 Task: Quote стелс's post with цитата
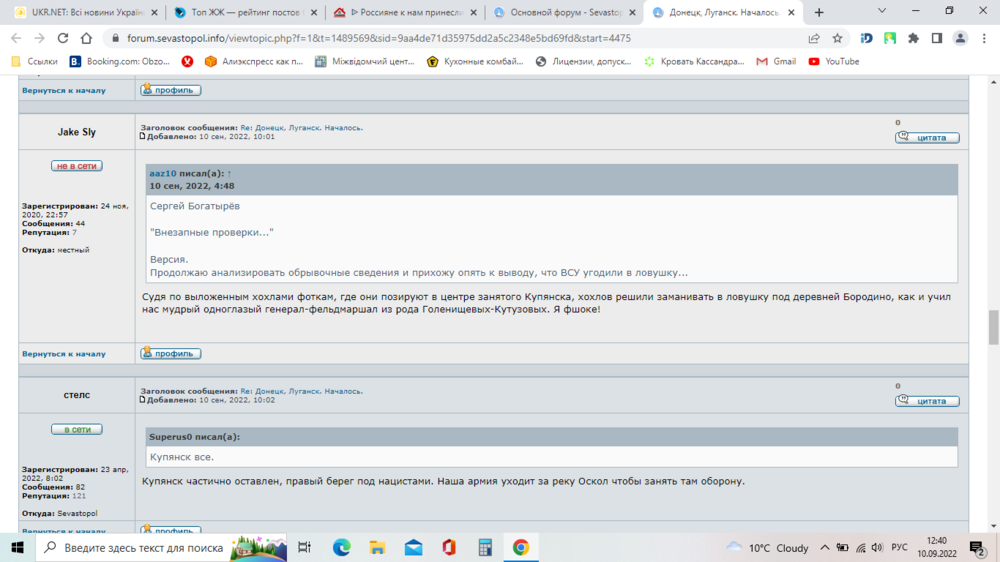pyautogui.click(x=927, y=401)
